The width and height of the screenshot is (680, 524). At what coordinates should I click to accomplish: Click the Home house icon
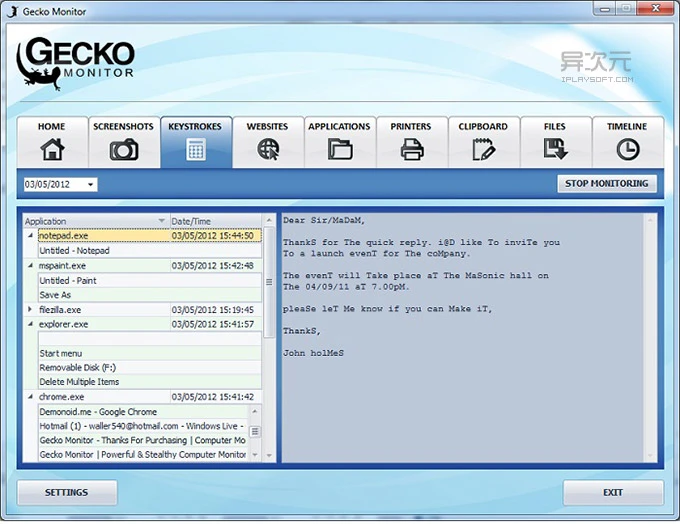[52, 150]
